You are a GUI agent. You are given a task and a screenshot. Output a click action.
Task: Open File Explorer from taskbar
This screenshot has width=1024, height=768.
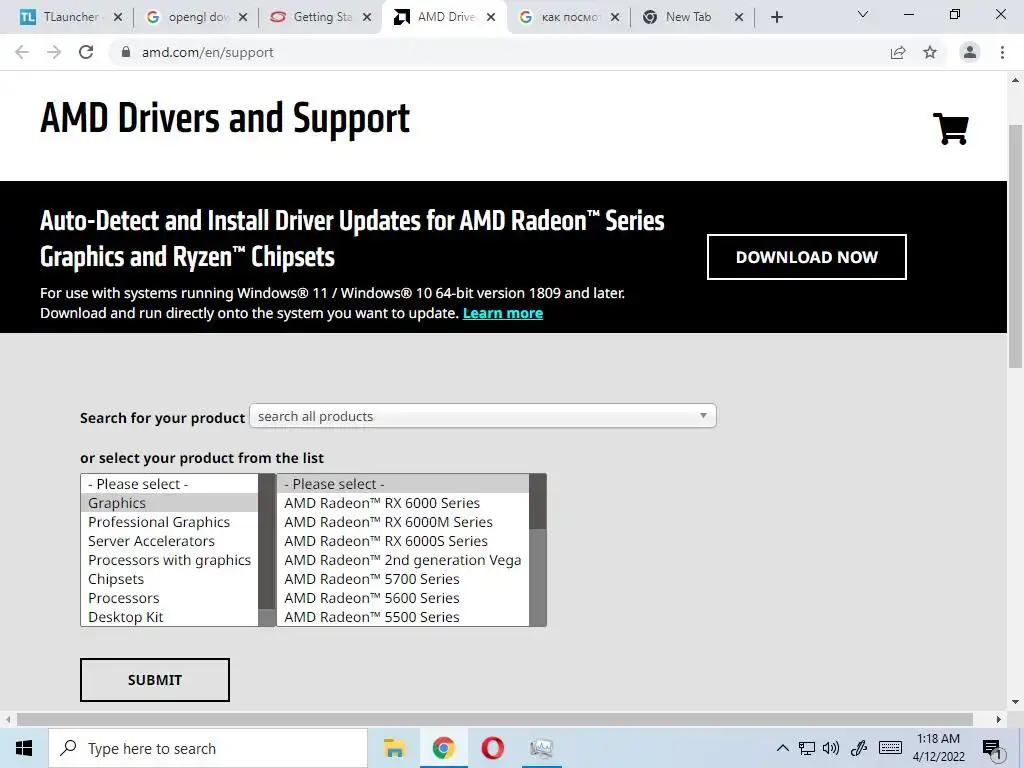(x=394, y=748)
